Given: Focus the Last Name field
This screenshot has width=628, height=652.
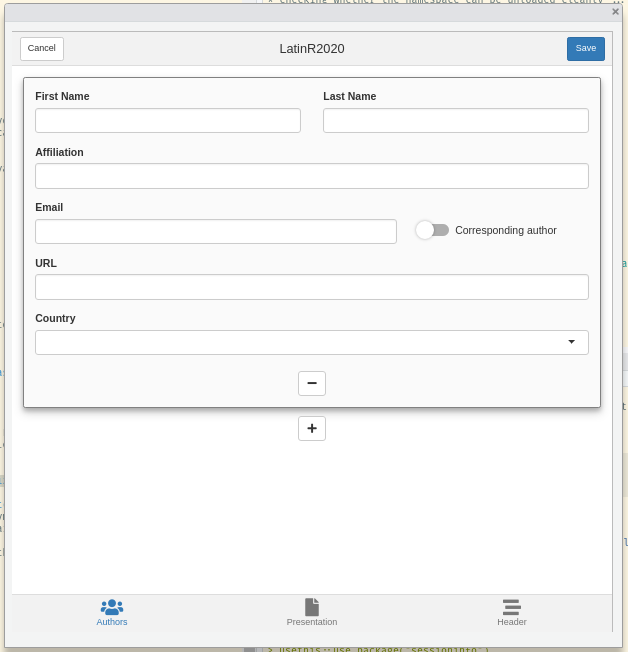Looking at the screenshot, I should pos(455,121).
